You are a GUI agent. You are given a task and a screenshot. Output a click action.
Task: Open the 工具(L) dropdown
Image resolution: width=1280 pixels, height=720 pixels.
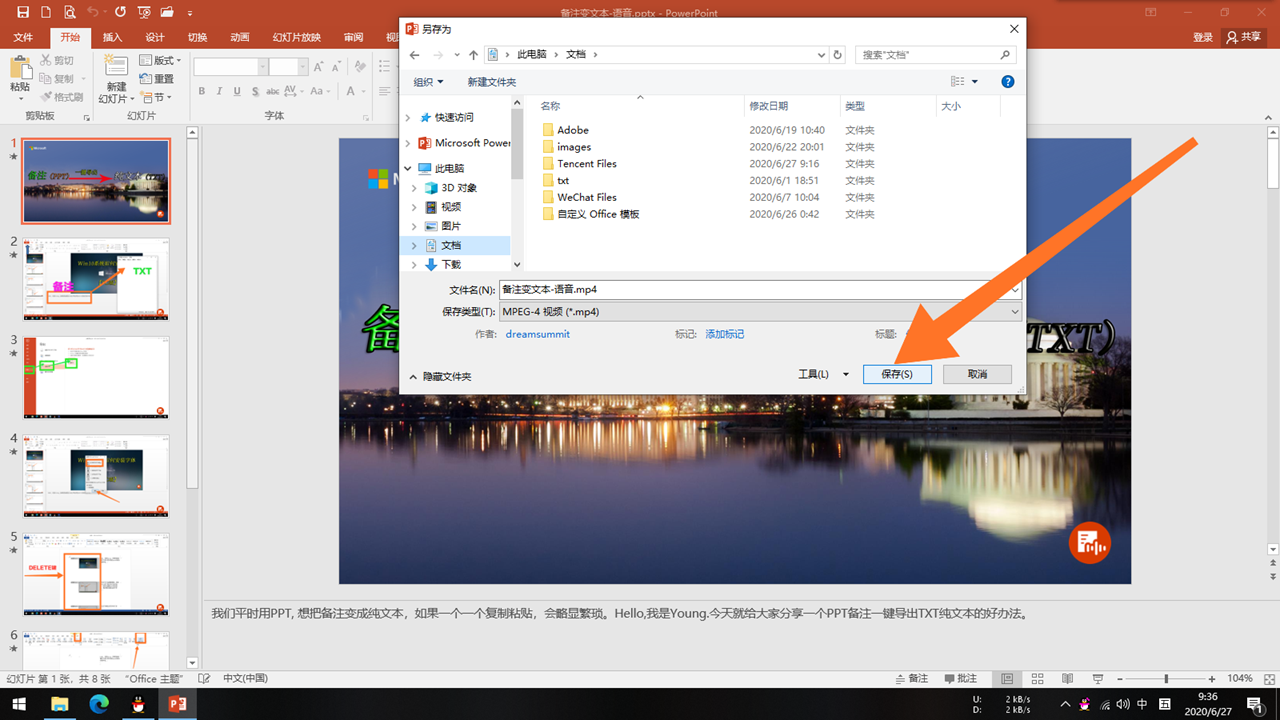point(823,374)
